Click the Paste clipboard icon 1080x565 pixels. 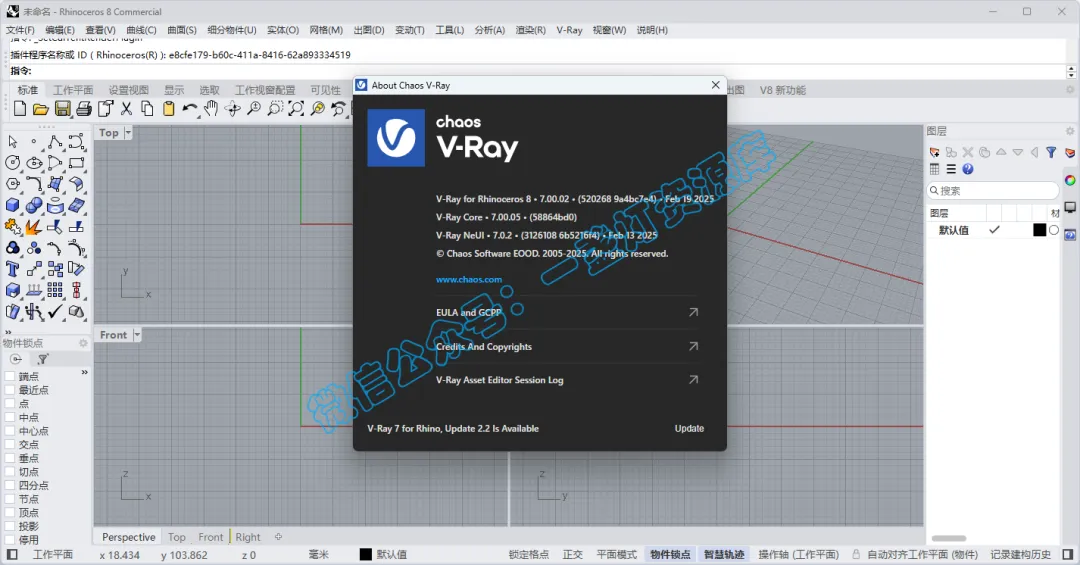click(x=169, y=108)
